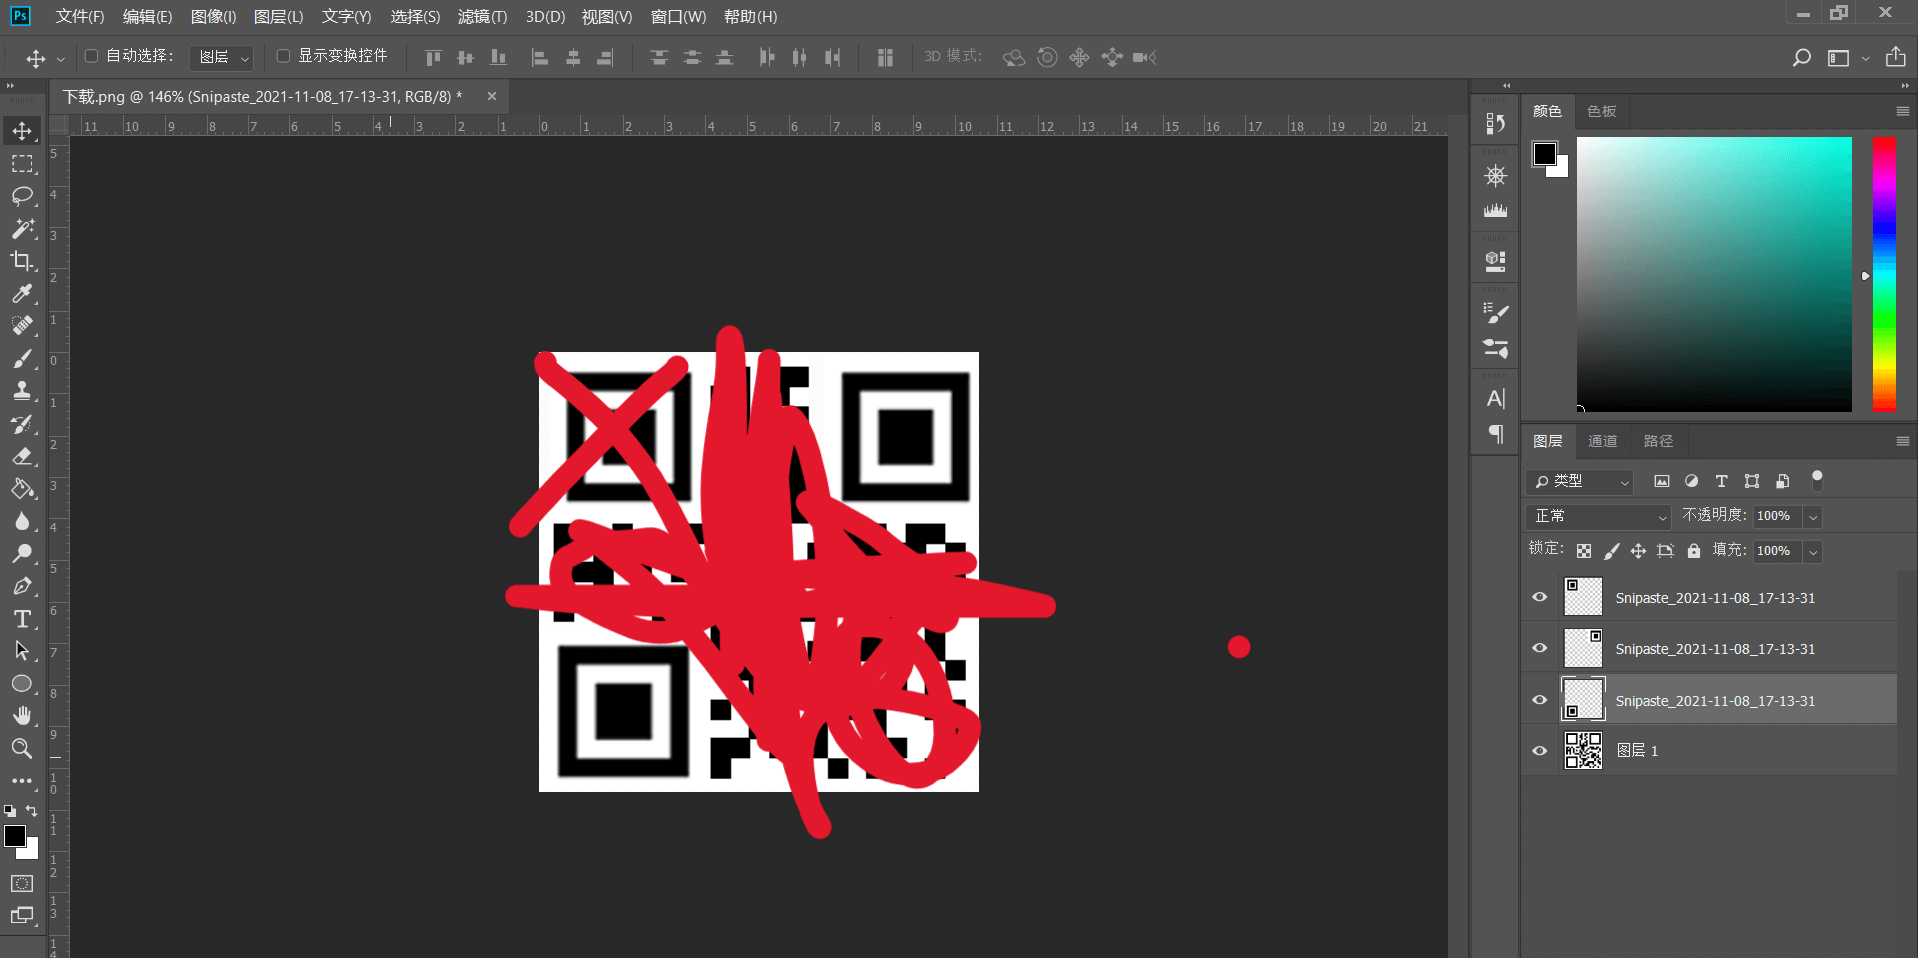Open the 填充 fill dropdown arrow
Viewport: 1918px width, 958px height.
(1813, 552)
